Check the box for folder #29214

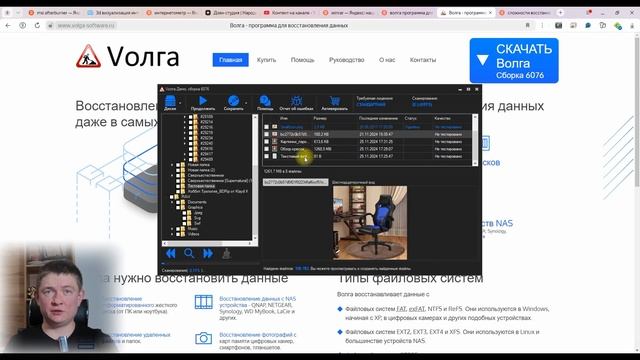point(190,122)
